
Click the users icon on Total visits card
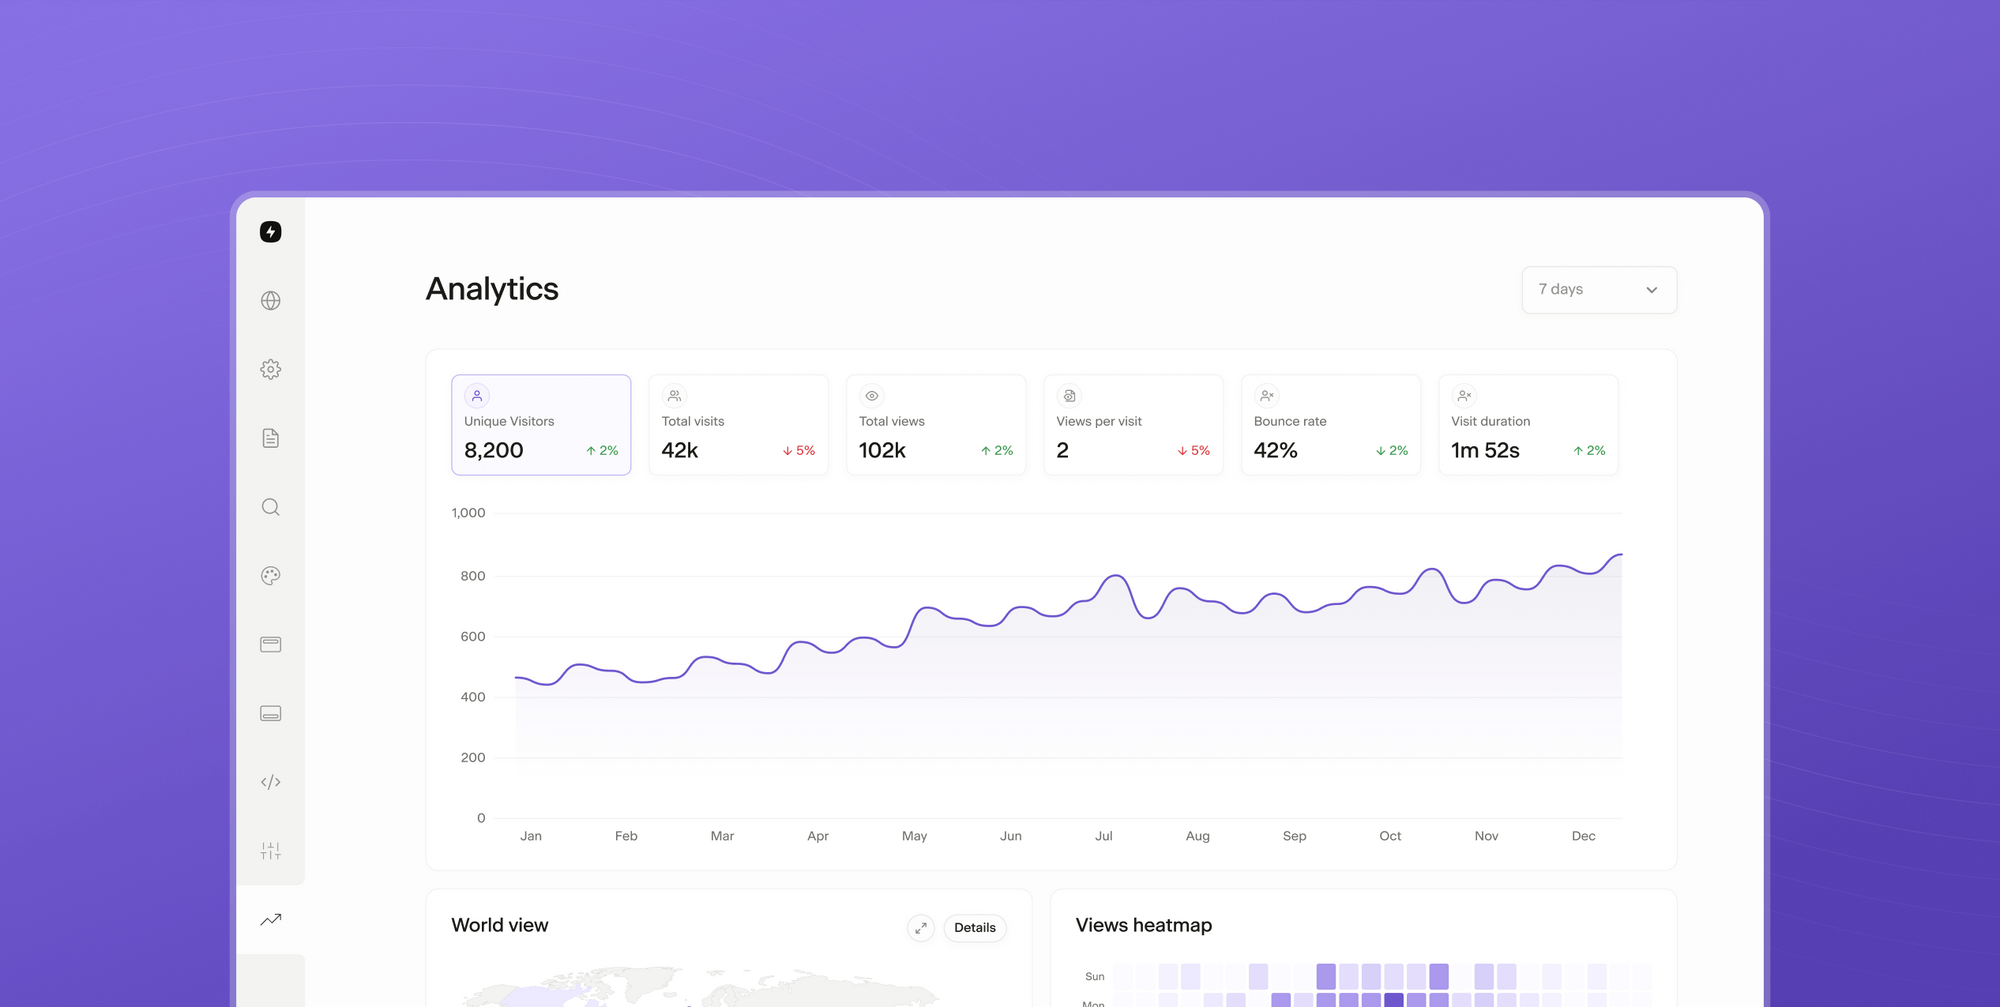coord(674,396)
